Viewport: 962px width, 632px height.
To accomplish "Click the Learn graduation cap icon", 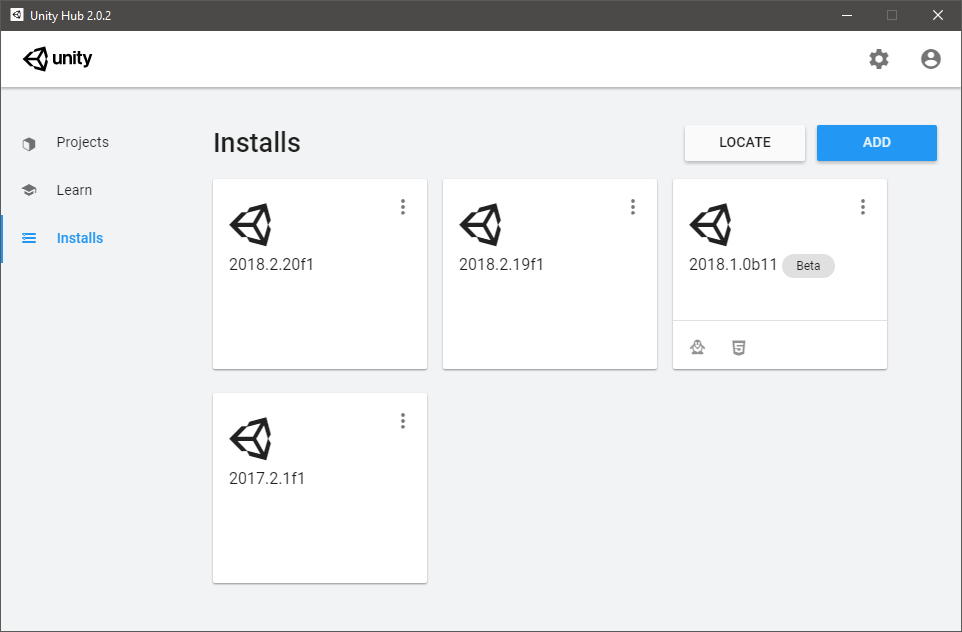I will click(x=29, y=191).
